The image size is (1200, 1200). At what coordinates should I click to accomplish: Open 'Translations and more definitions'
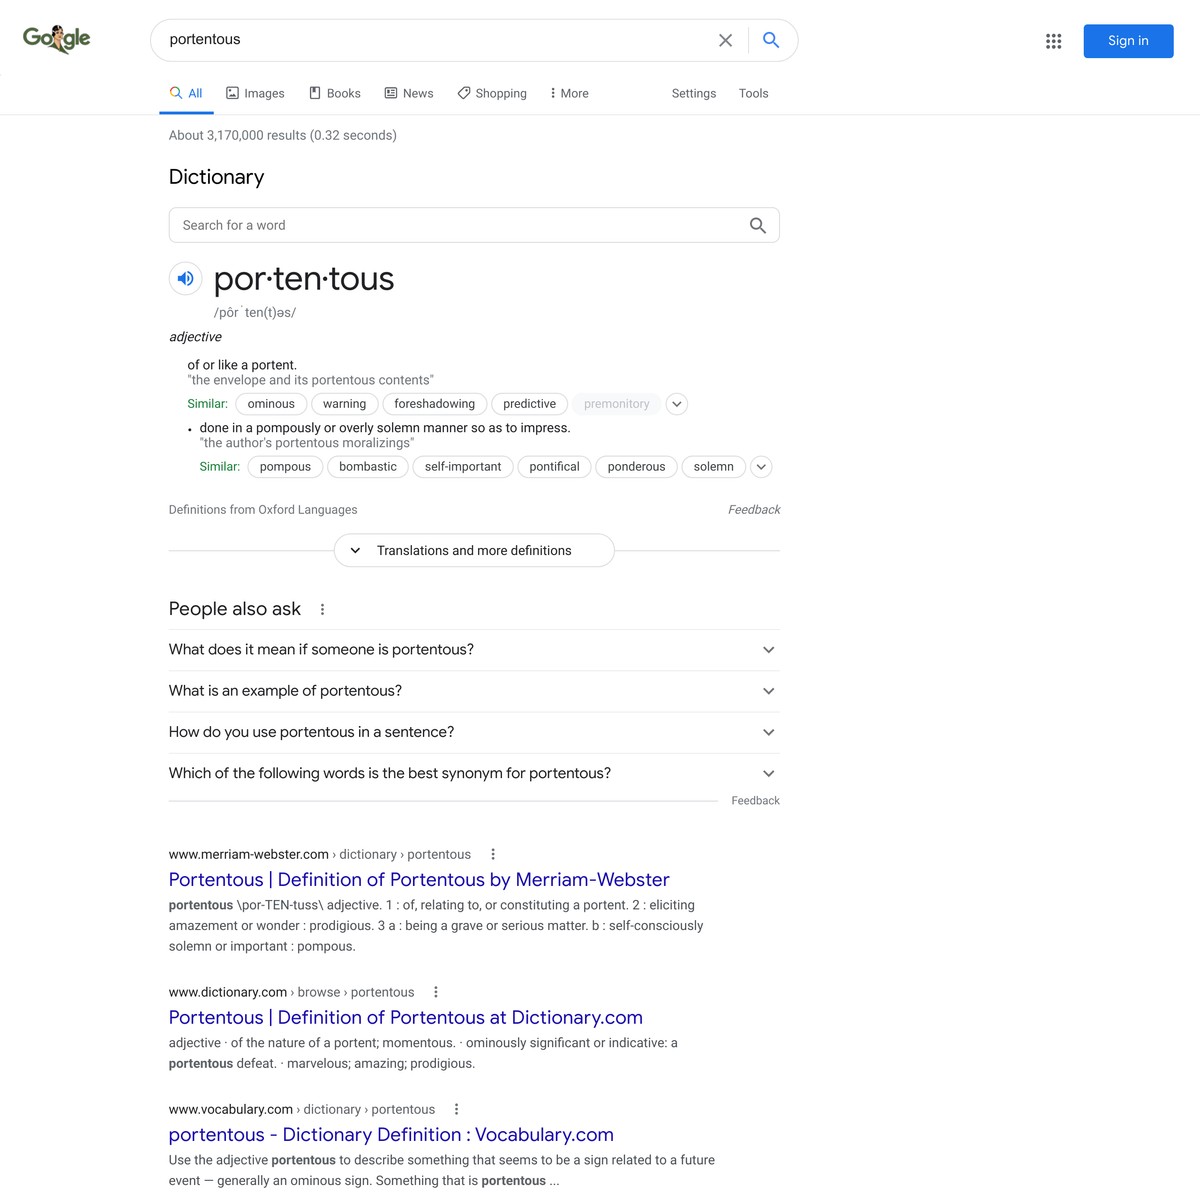click(473, 550)
